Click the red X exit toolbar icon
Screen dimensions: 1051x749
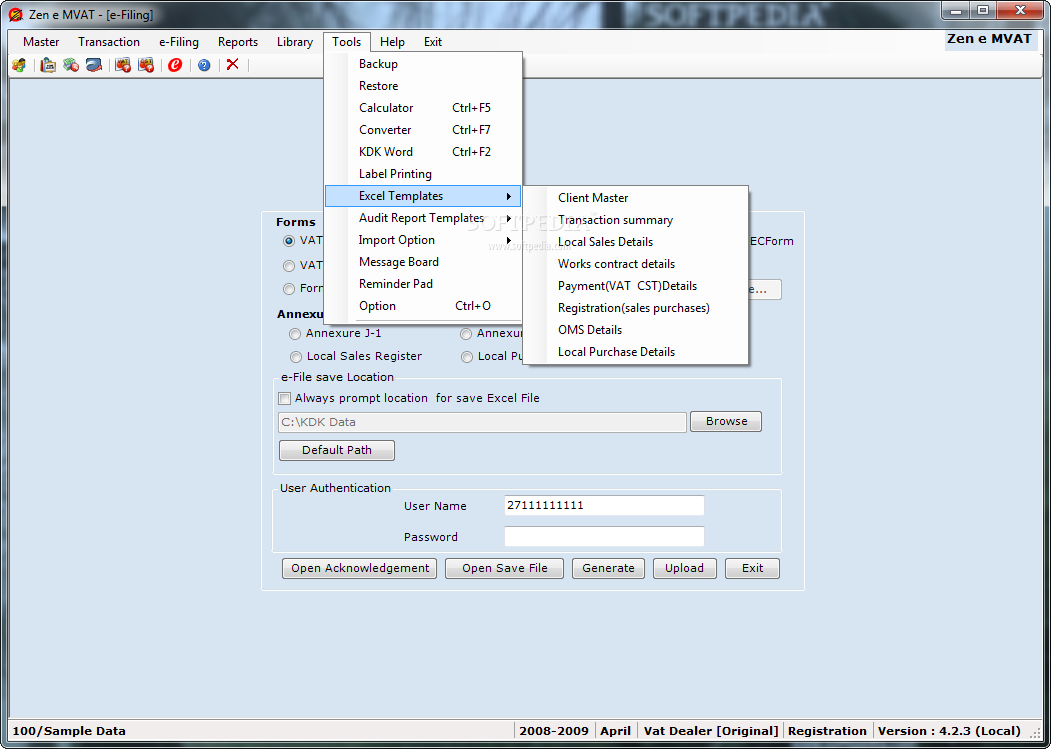pos(233,64)
